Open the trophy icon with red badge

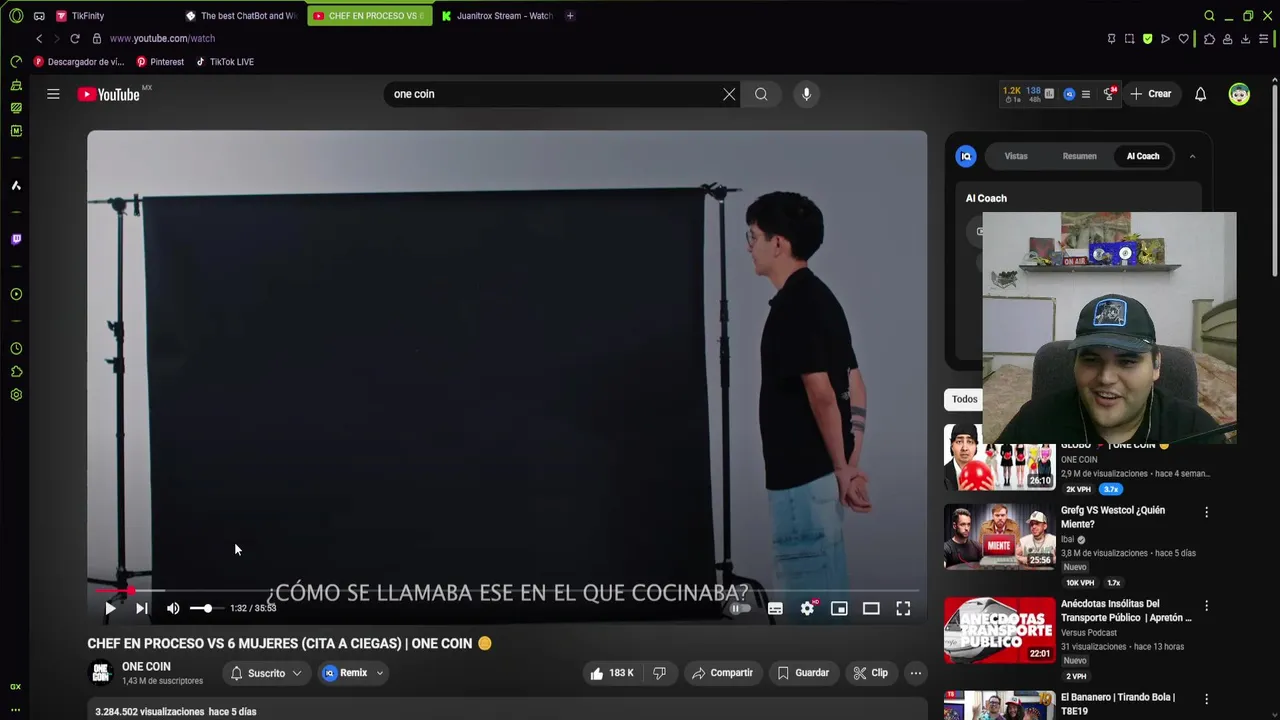(x=1109, y=94)
